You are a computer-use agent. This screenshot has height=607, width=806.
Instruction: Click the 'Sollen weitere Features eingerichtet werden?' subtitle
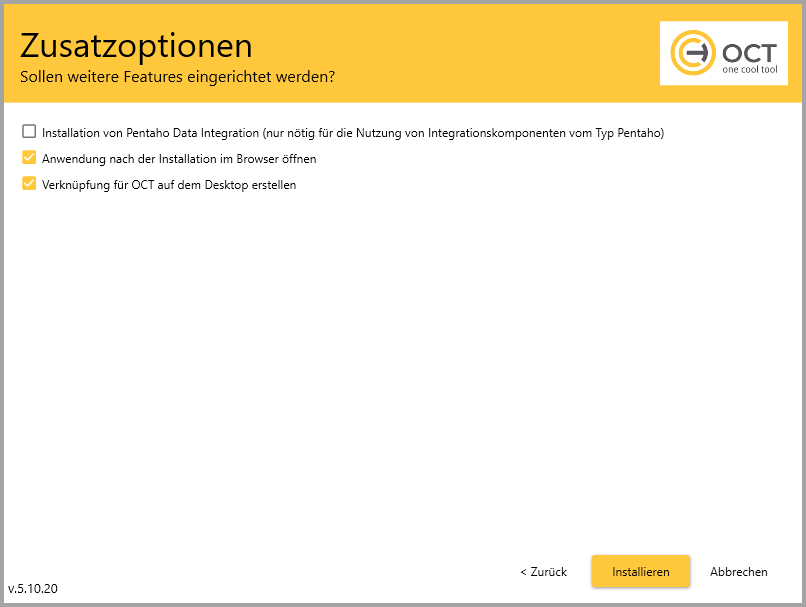coord(178,76)
